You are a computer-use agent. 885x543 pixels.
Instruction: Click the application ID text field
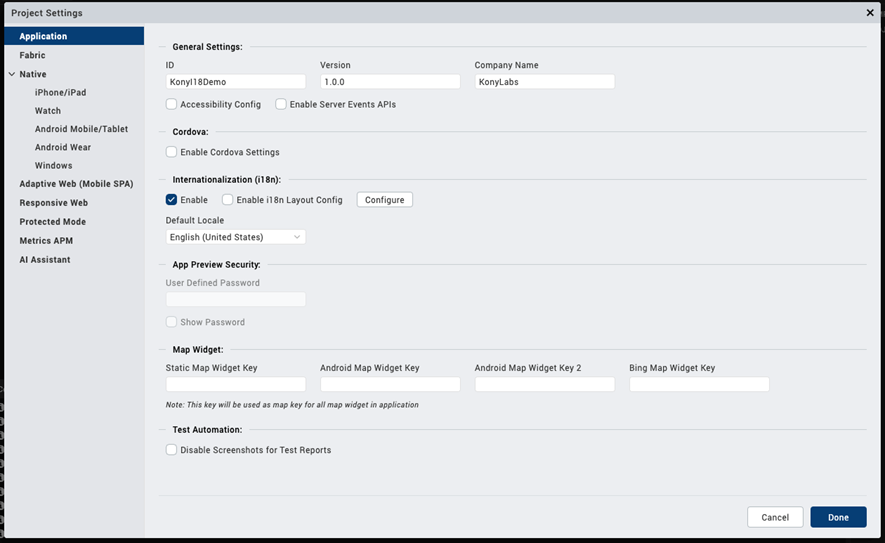236,82
